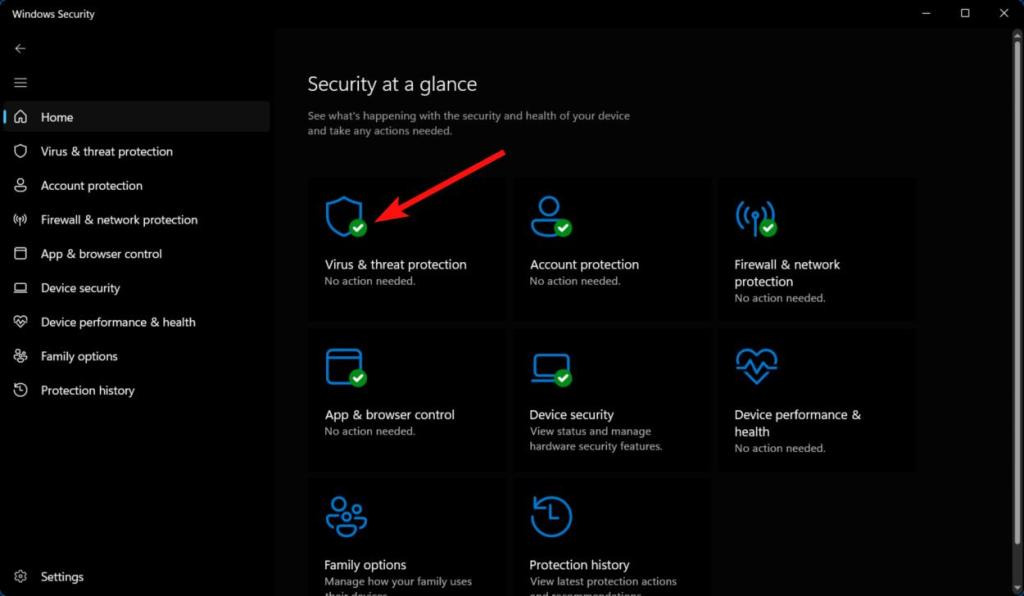
Task: Click the 'Security at a glance' heading
Action: coord(392,84)
